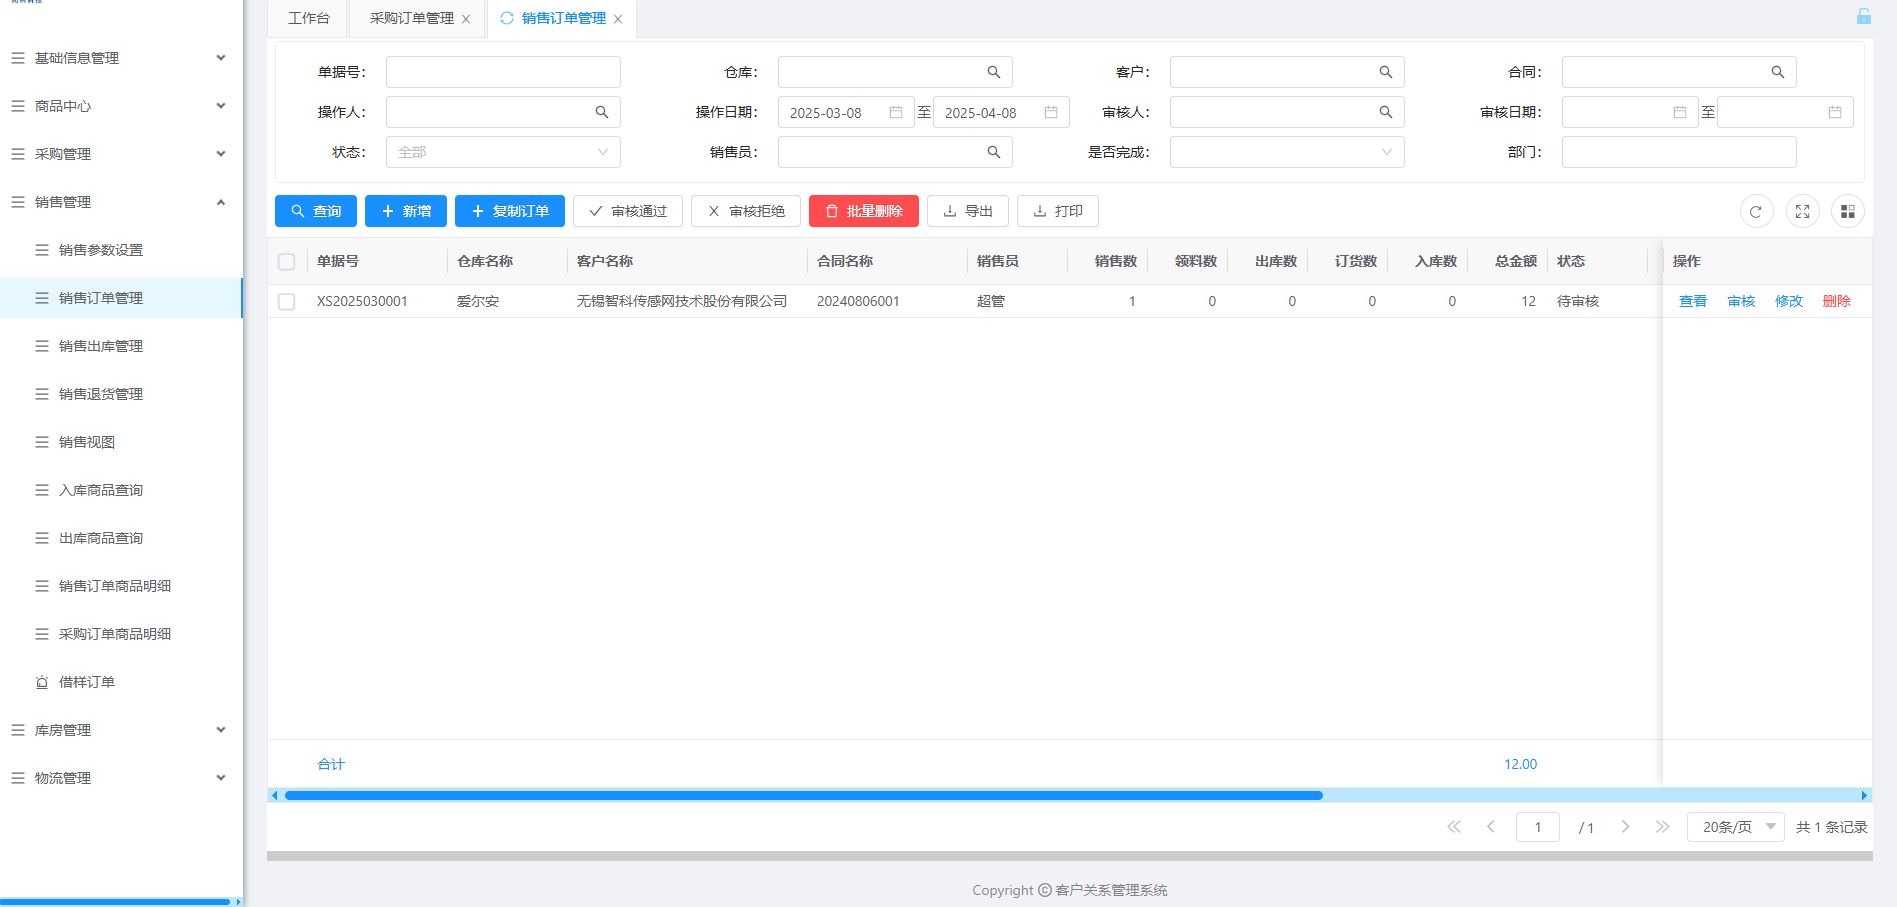
Task: Click 修改 link in the order row
Action: [1789, 301]
